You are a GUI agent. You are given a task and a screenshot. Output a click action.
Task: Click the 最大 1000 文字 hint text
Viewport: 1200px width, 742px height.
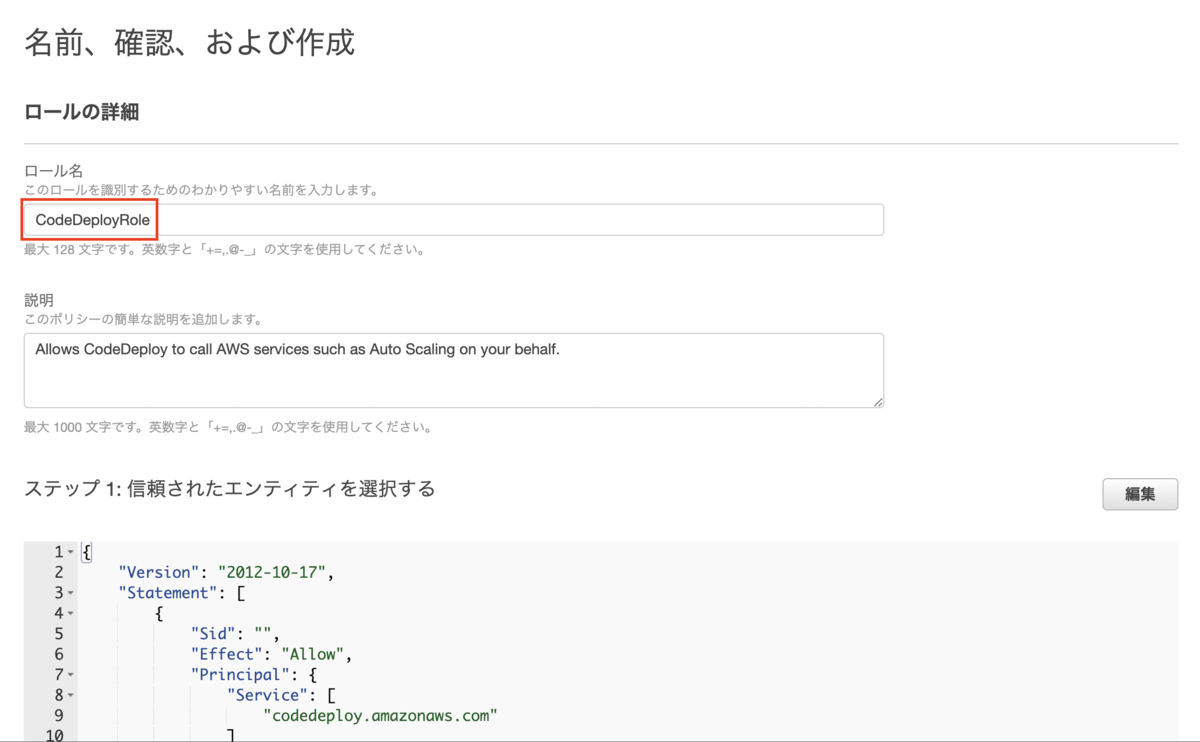pyautogui.click(x=228, y=427)
